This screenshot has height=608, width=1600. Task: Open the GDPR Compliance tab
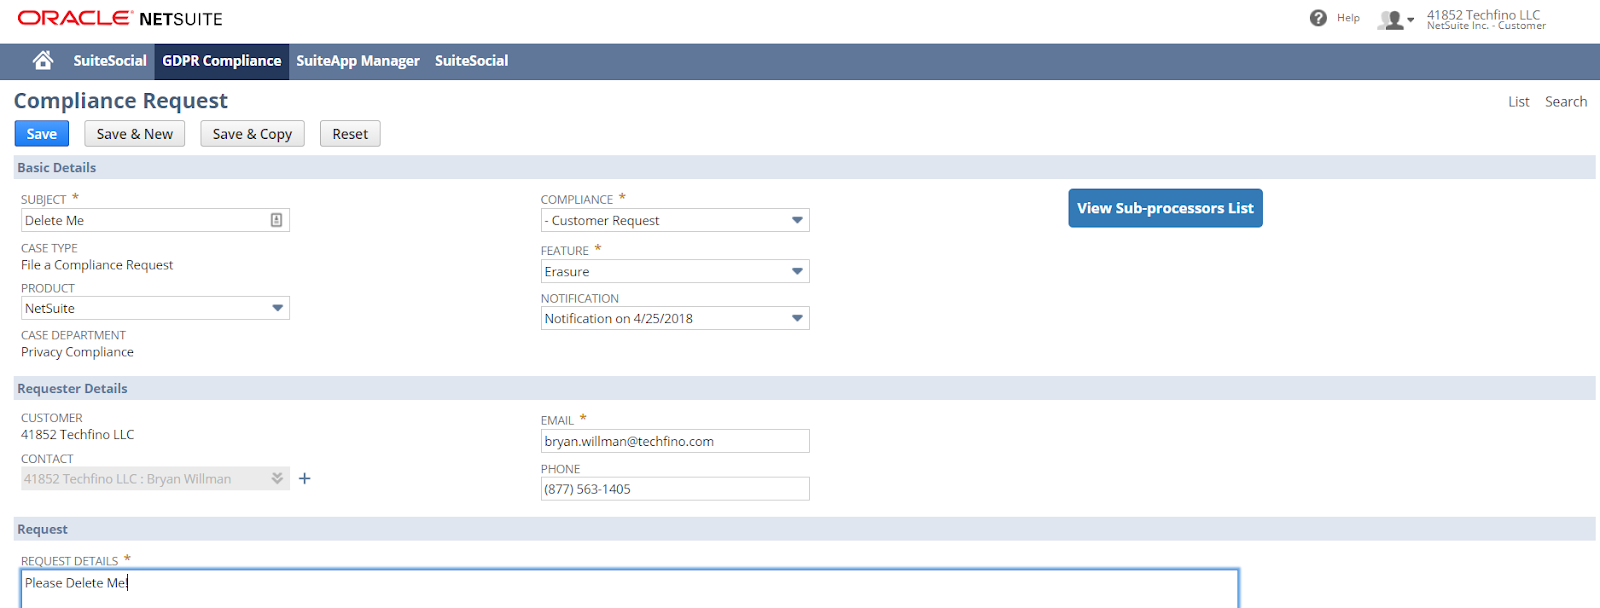tap(222, 61)
